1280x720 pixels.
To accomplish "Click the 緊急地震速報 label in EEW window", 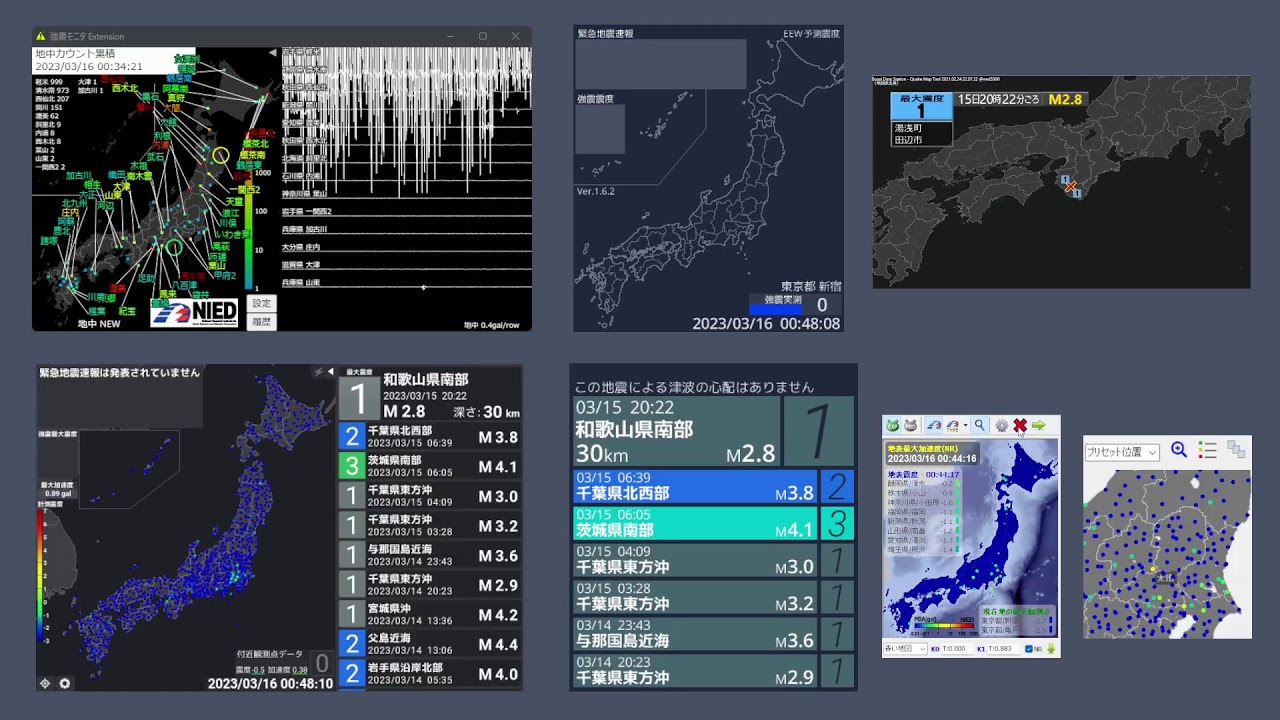I will pyautogui.click(x=605, y=33).
